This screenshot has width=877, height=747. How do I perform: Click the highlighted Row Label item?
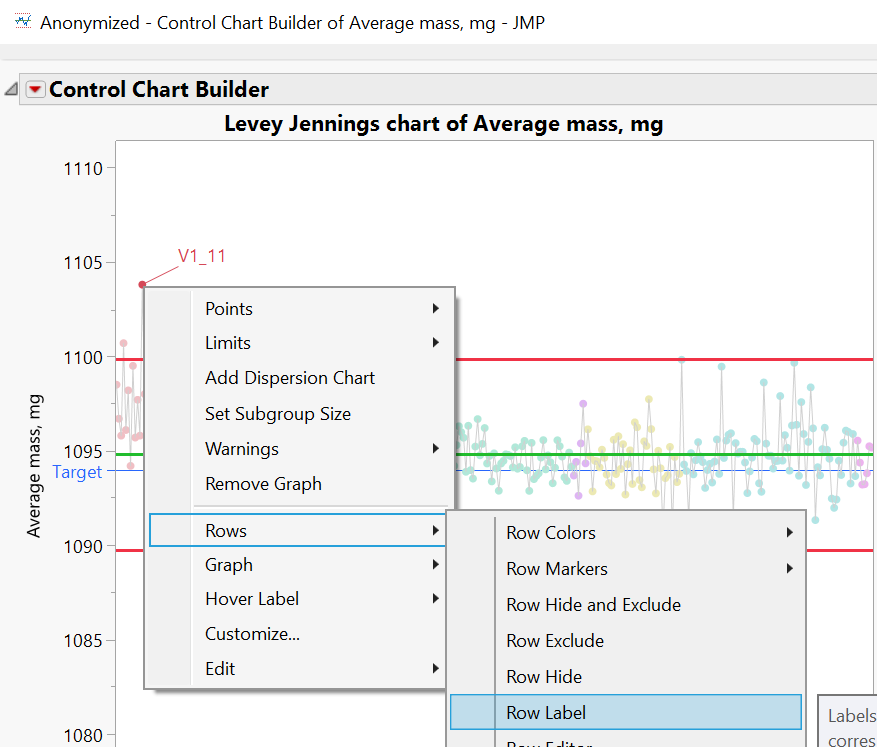point(546,713)
